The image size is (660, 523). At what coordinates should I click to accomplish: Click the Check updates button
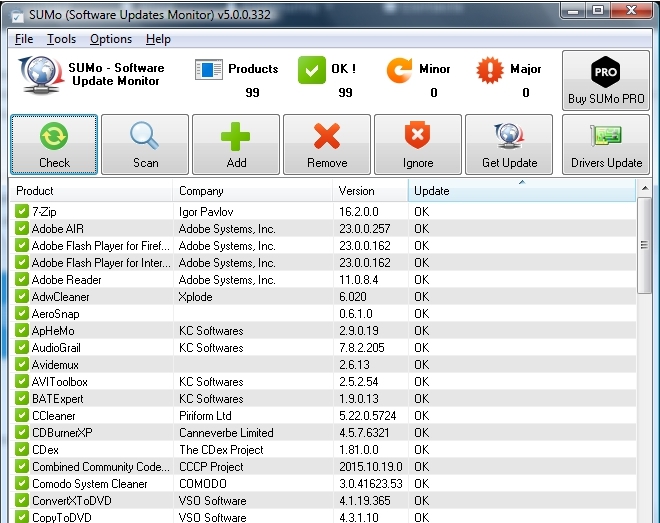point(54,144)
